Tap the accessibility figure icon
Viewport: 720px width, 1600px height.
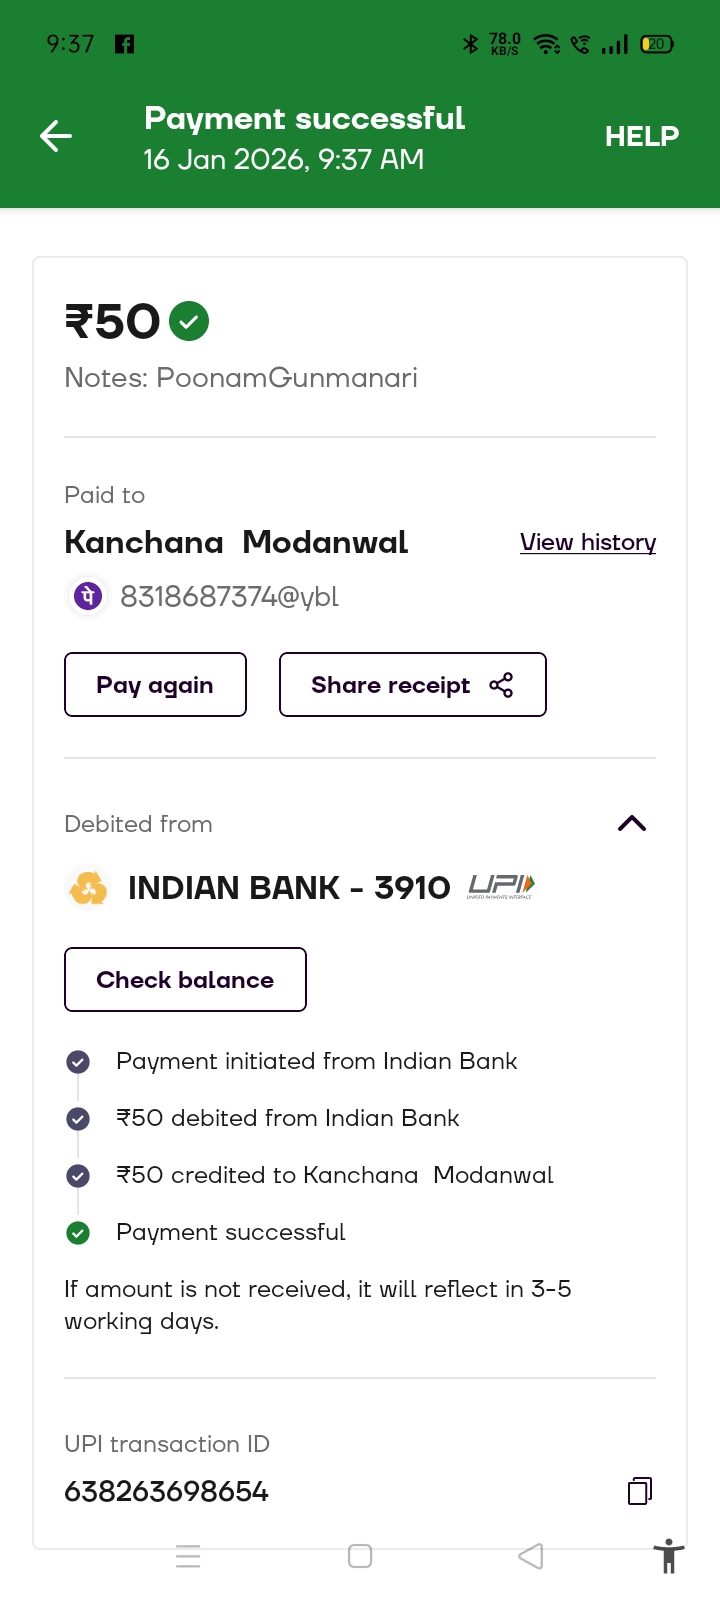668,1557
